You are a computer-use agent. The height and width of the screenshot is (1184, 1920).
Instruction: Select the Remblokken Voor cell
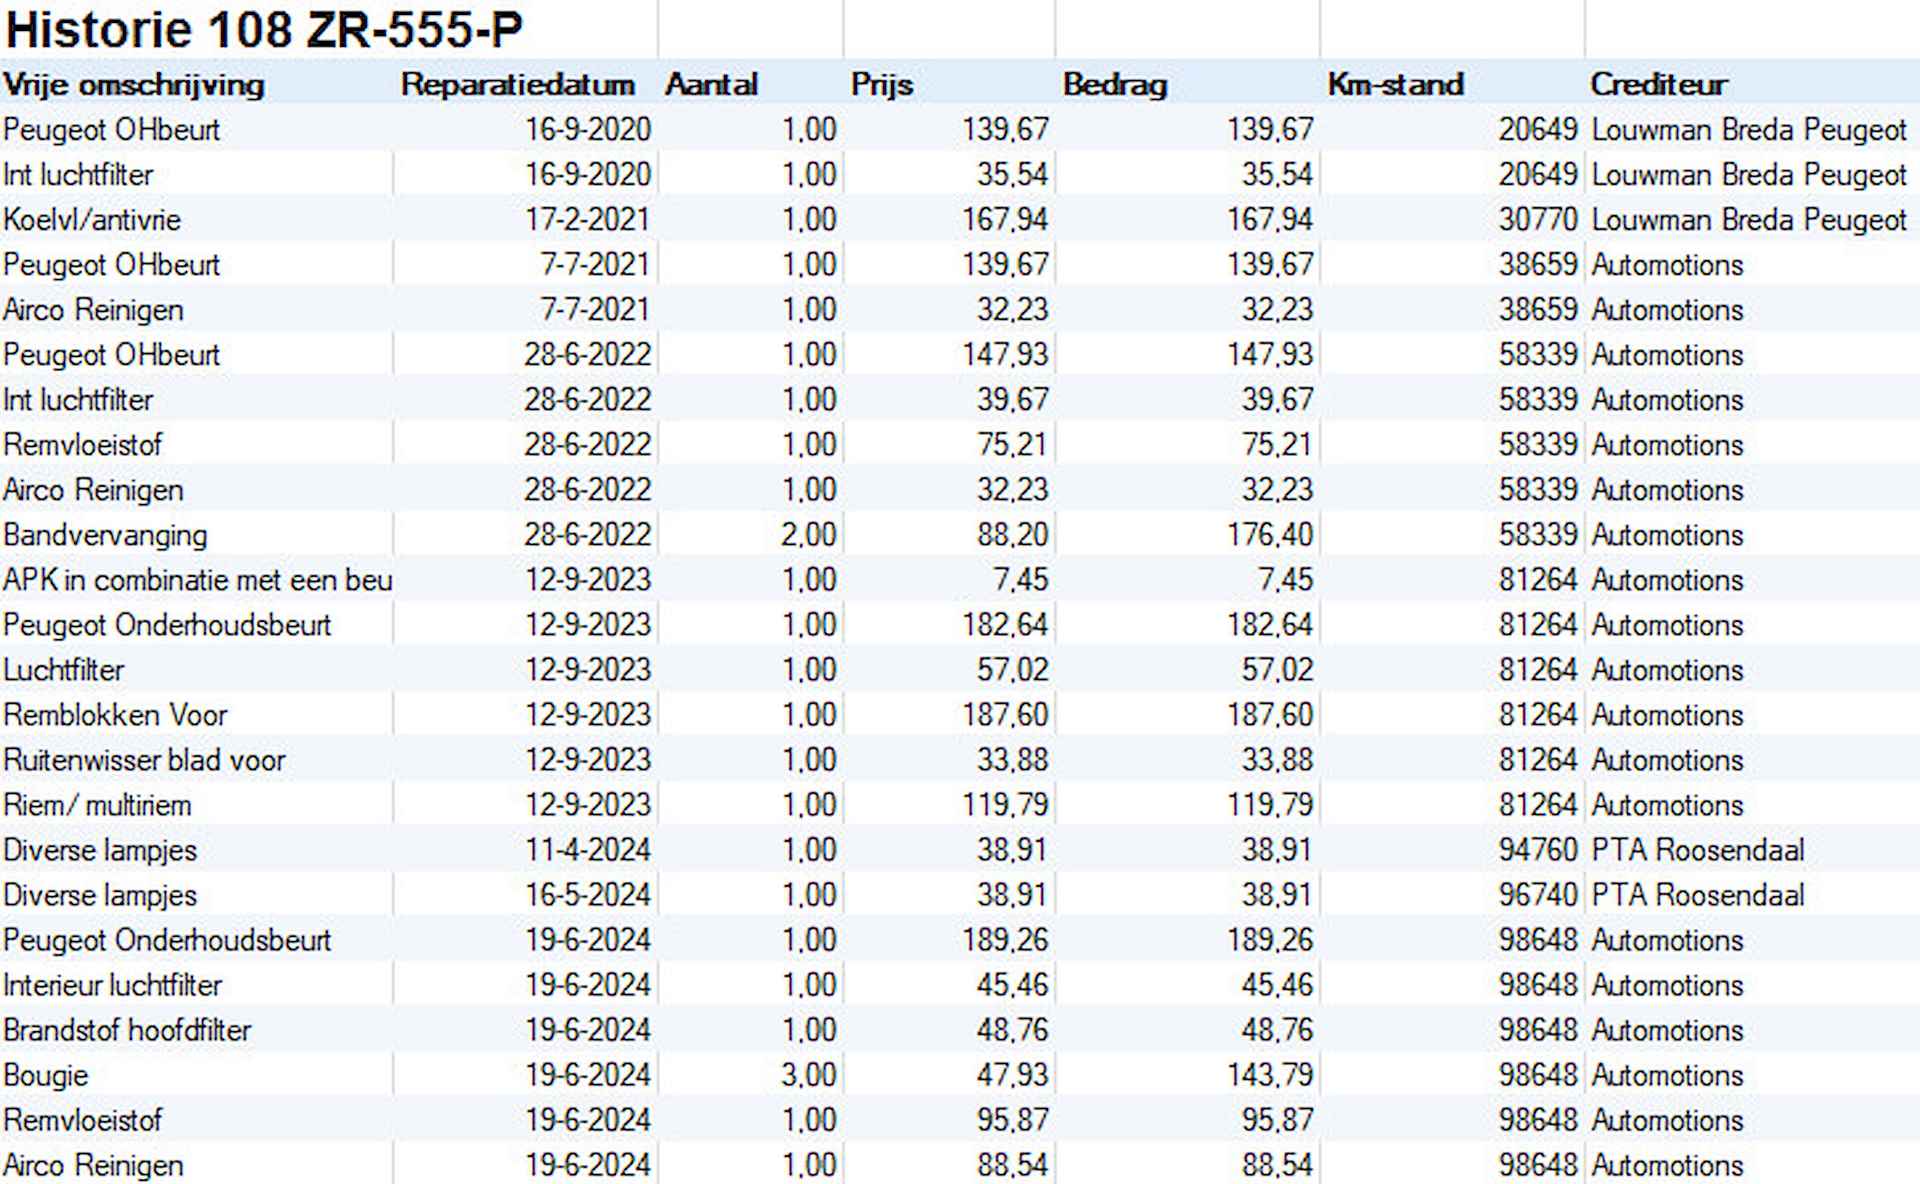(x=115, y=714)
